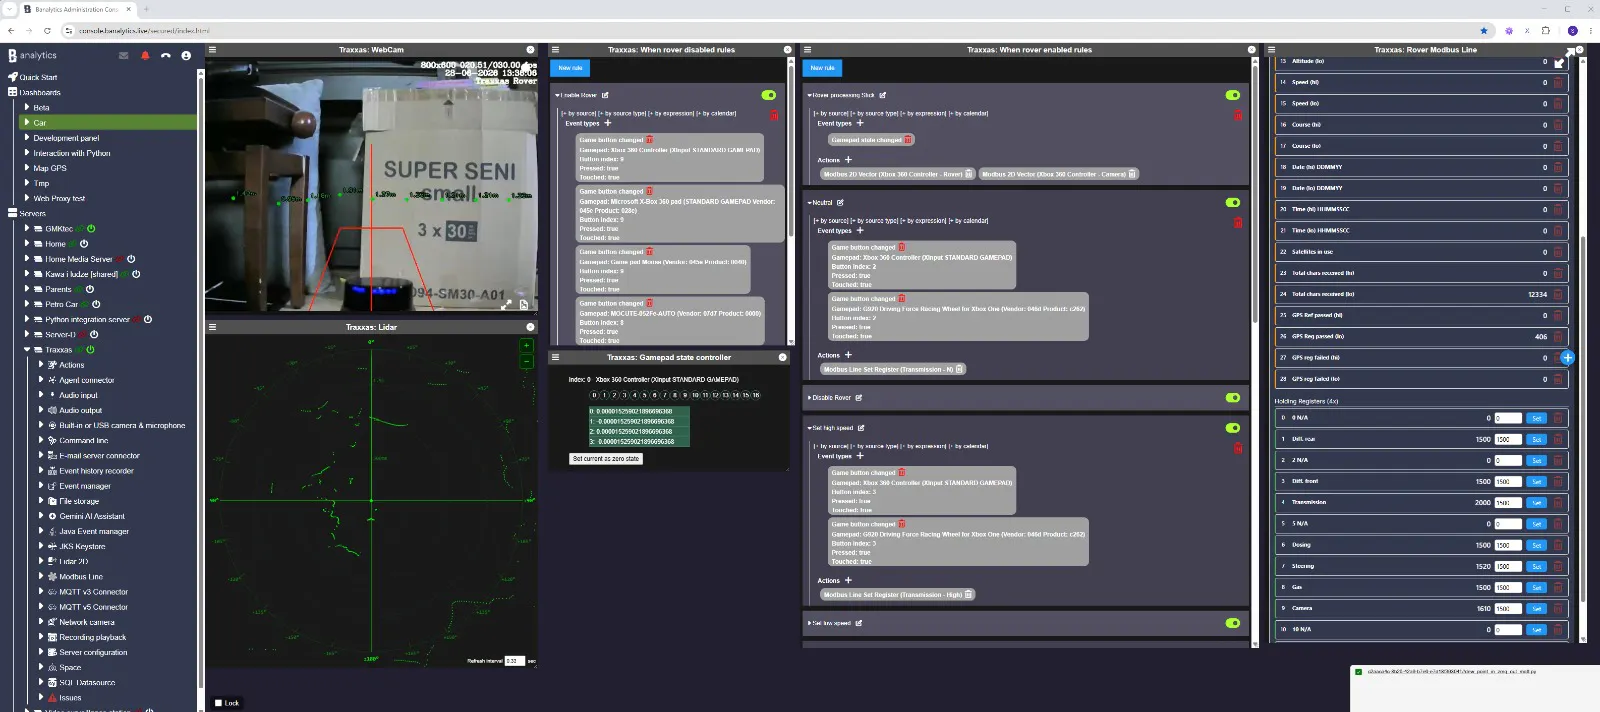Click New rule in rover enabled rules

(x=822, y=68)
